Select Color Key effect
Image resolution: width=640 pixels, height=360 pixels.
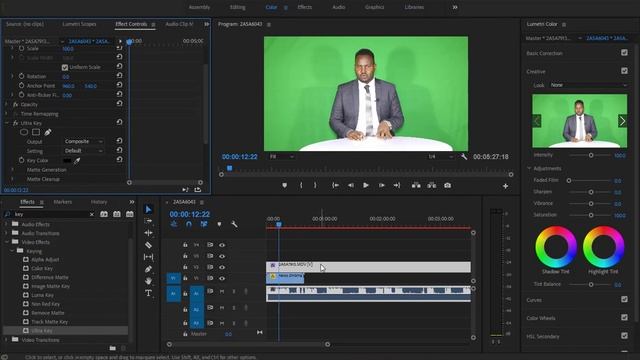coord(42,269)
